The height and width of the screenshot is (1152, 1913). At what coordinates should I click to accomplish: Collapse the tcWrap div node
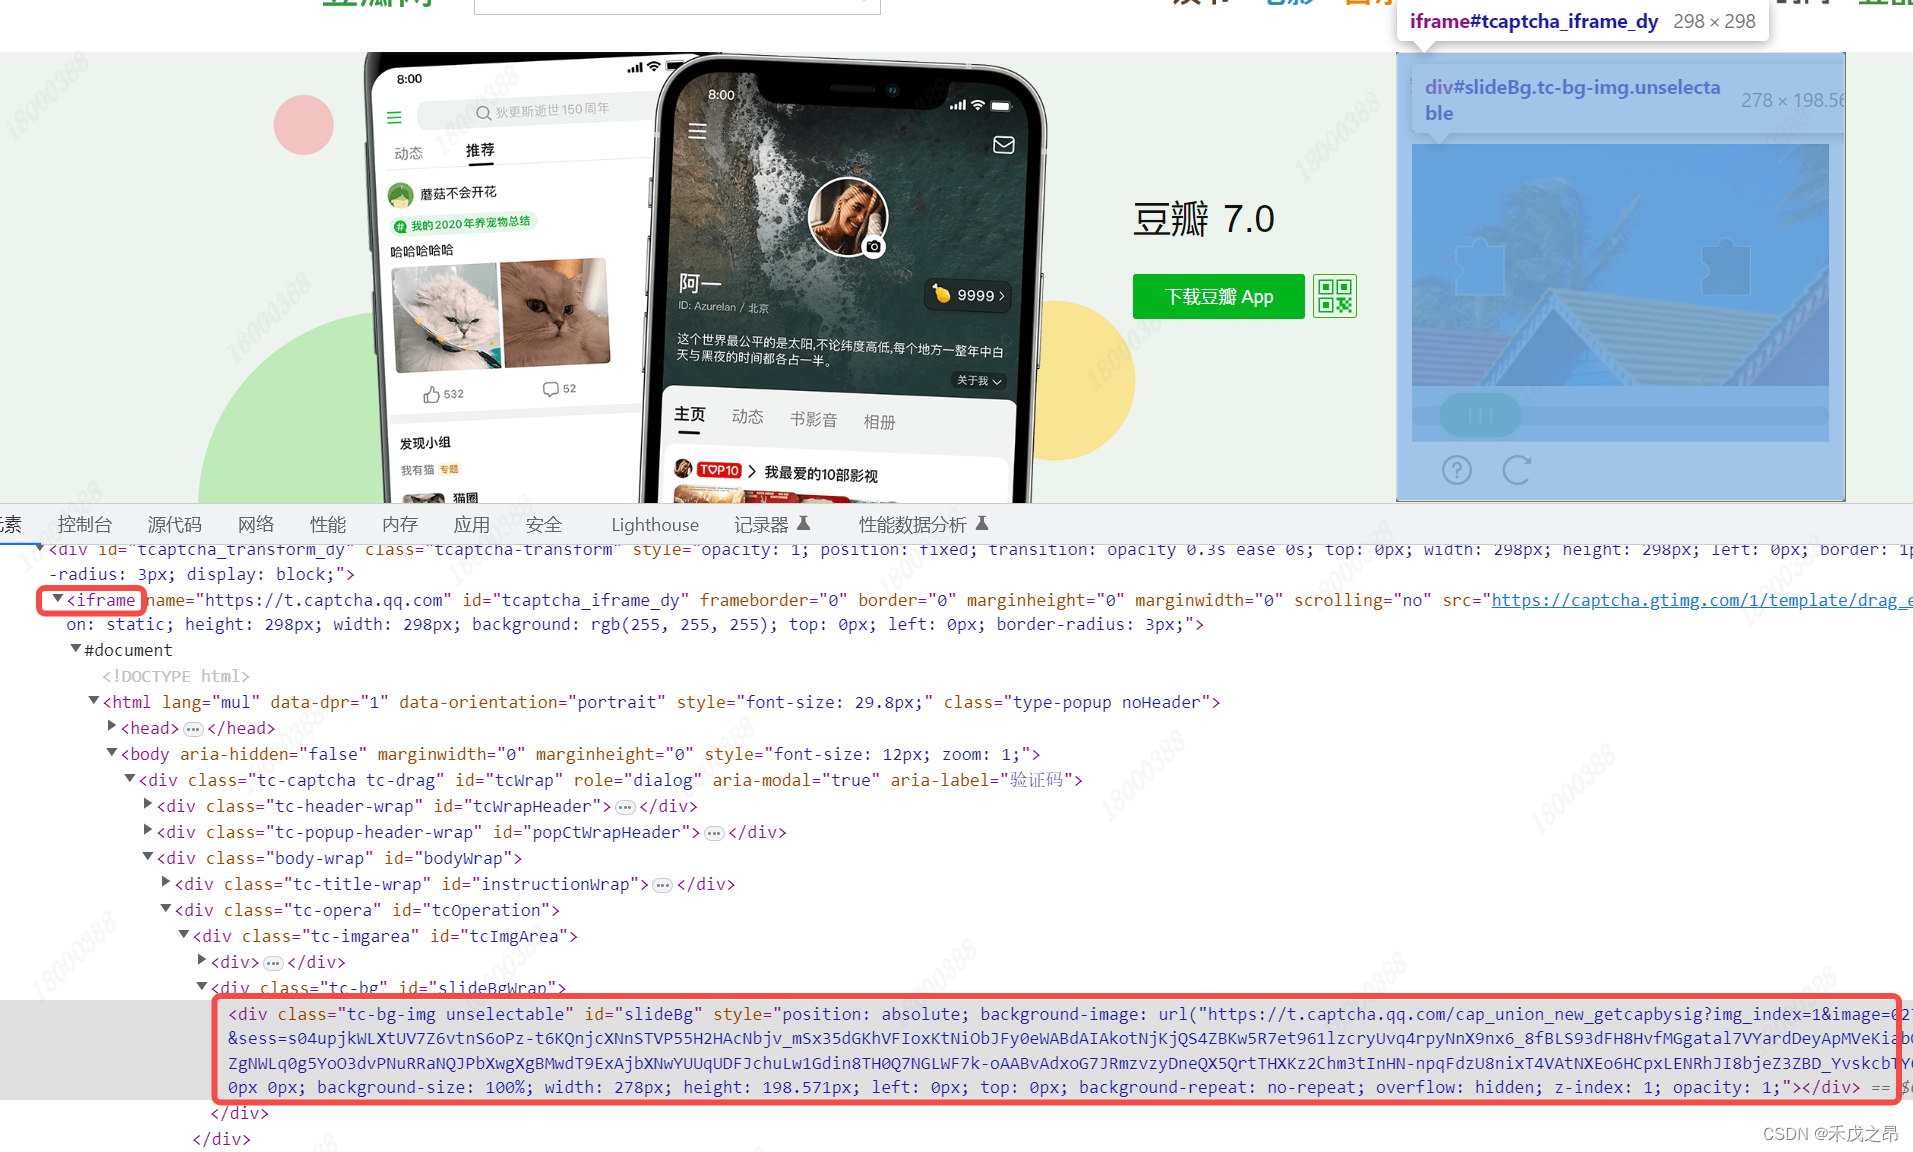129,779
